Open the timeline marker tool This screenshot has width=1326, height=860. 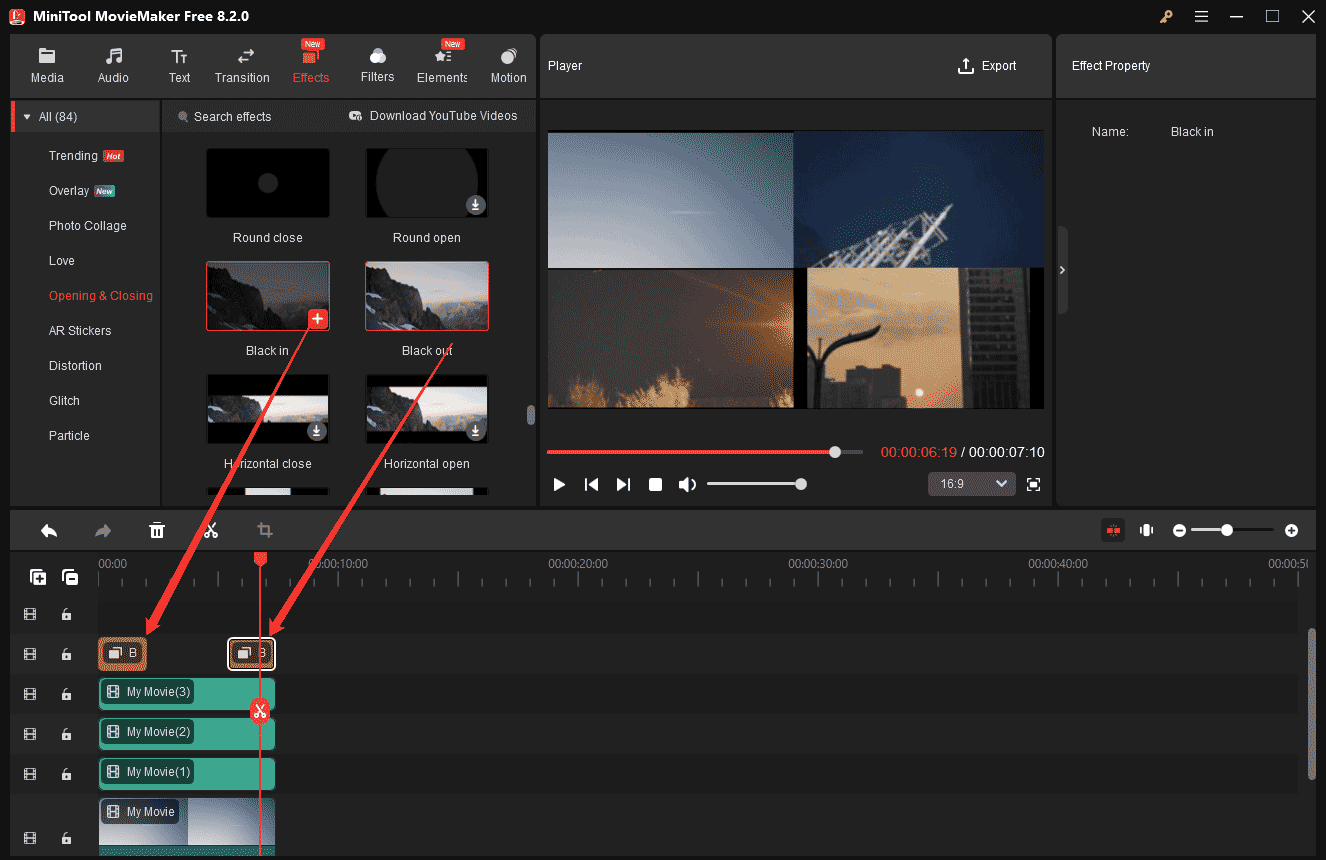point(1147,530)
